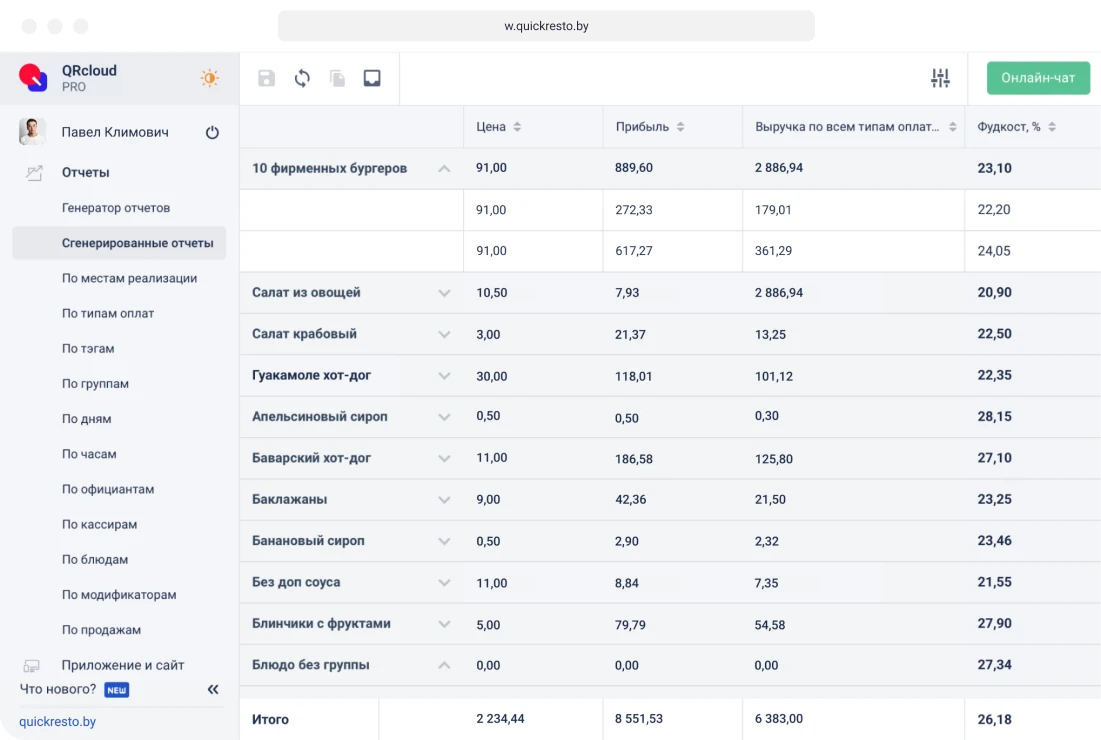Follow the quickresto.by link
The width and height of the screenshot is (1101, 740).
(x=58, y=721)
